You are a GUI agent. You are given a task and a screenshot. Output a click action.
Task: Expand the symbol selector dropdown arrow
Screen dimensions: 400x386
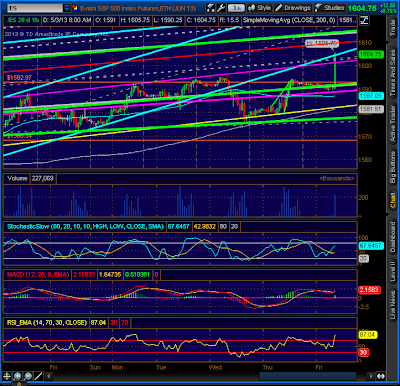coord(67,8)
